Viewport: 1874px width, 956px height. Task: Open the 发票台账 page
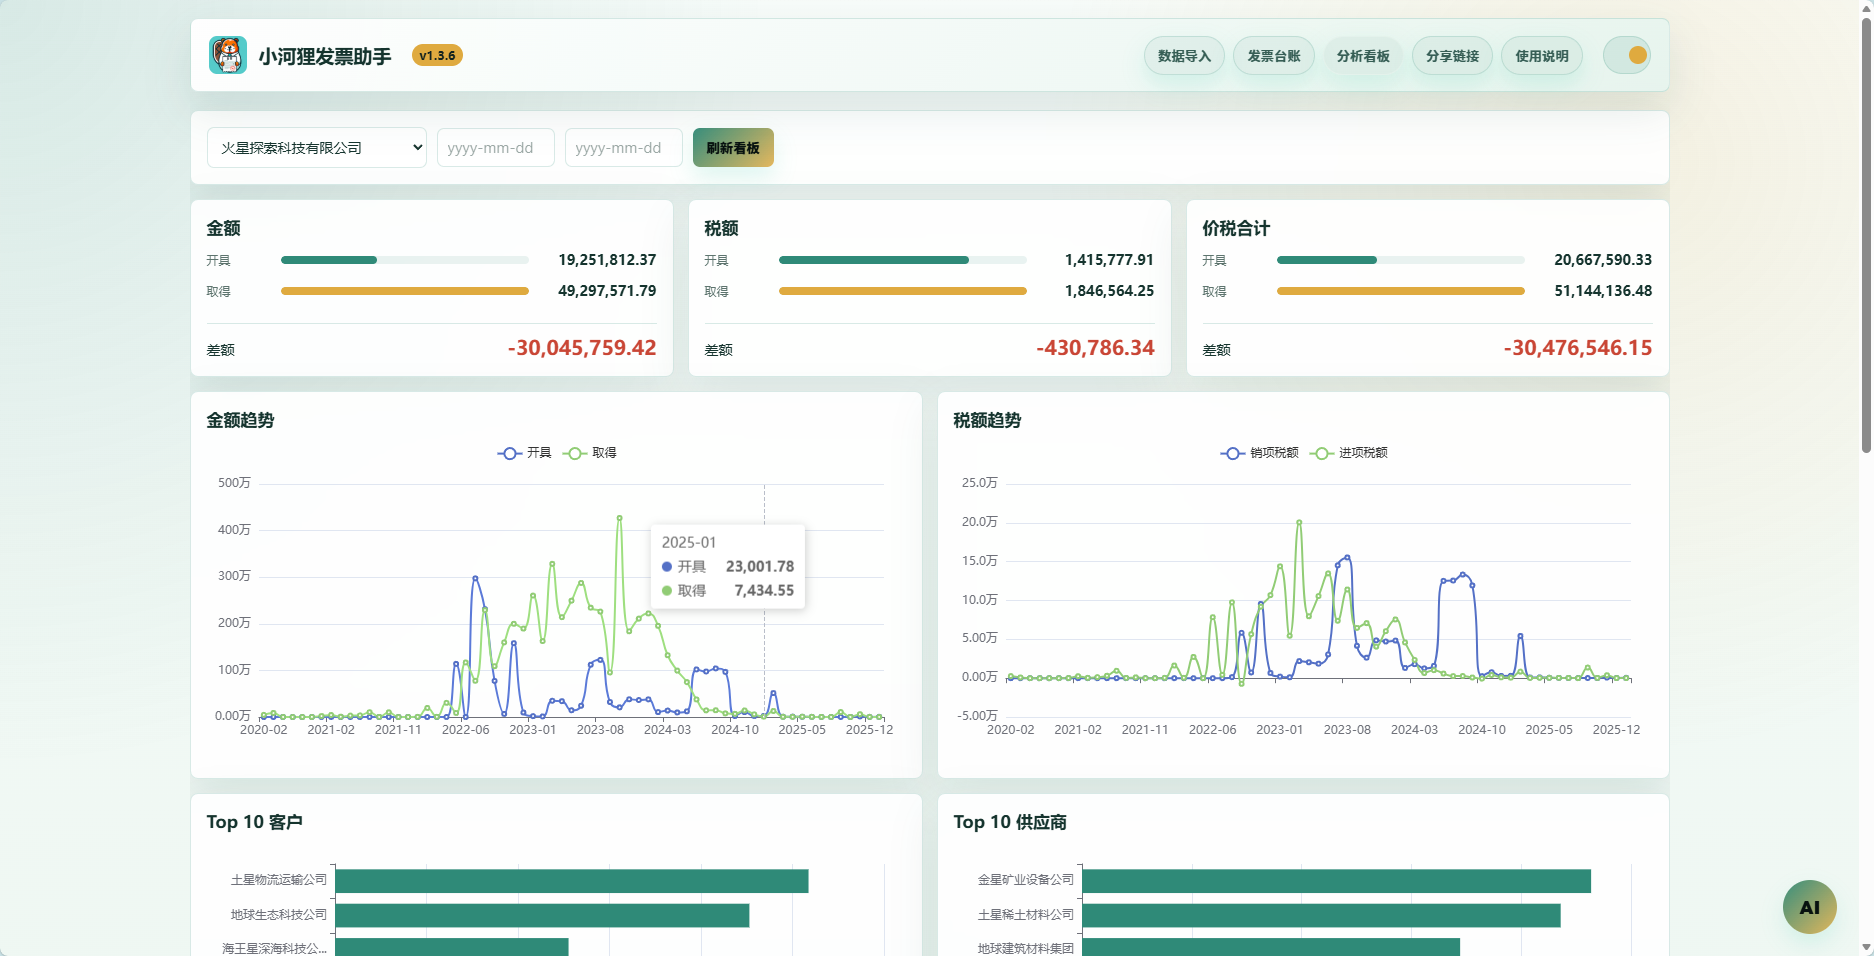(x=1273, y=56)
